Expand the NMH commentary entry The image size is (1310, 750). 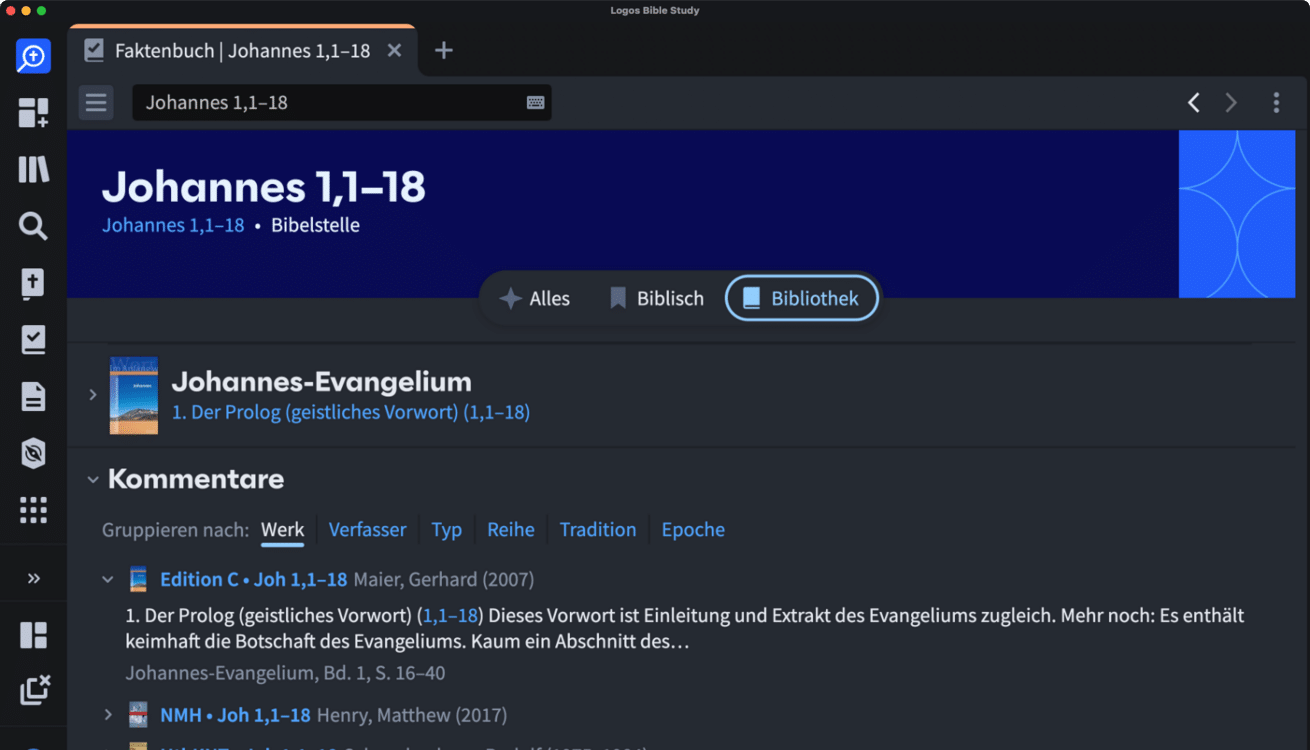pyautogui.click(x=108, y=715)
